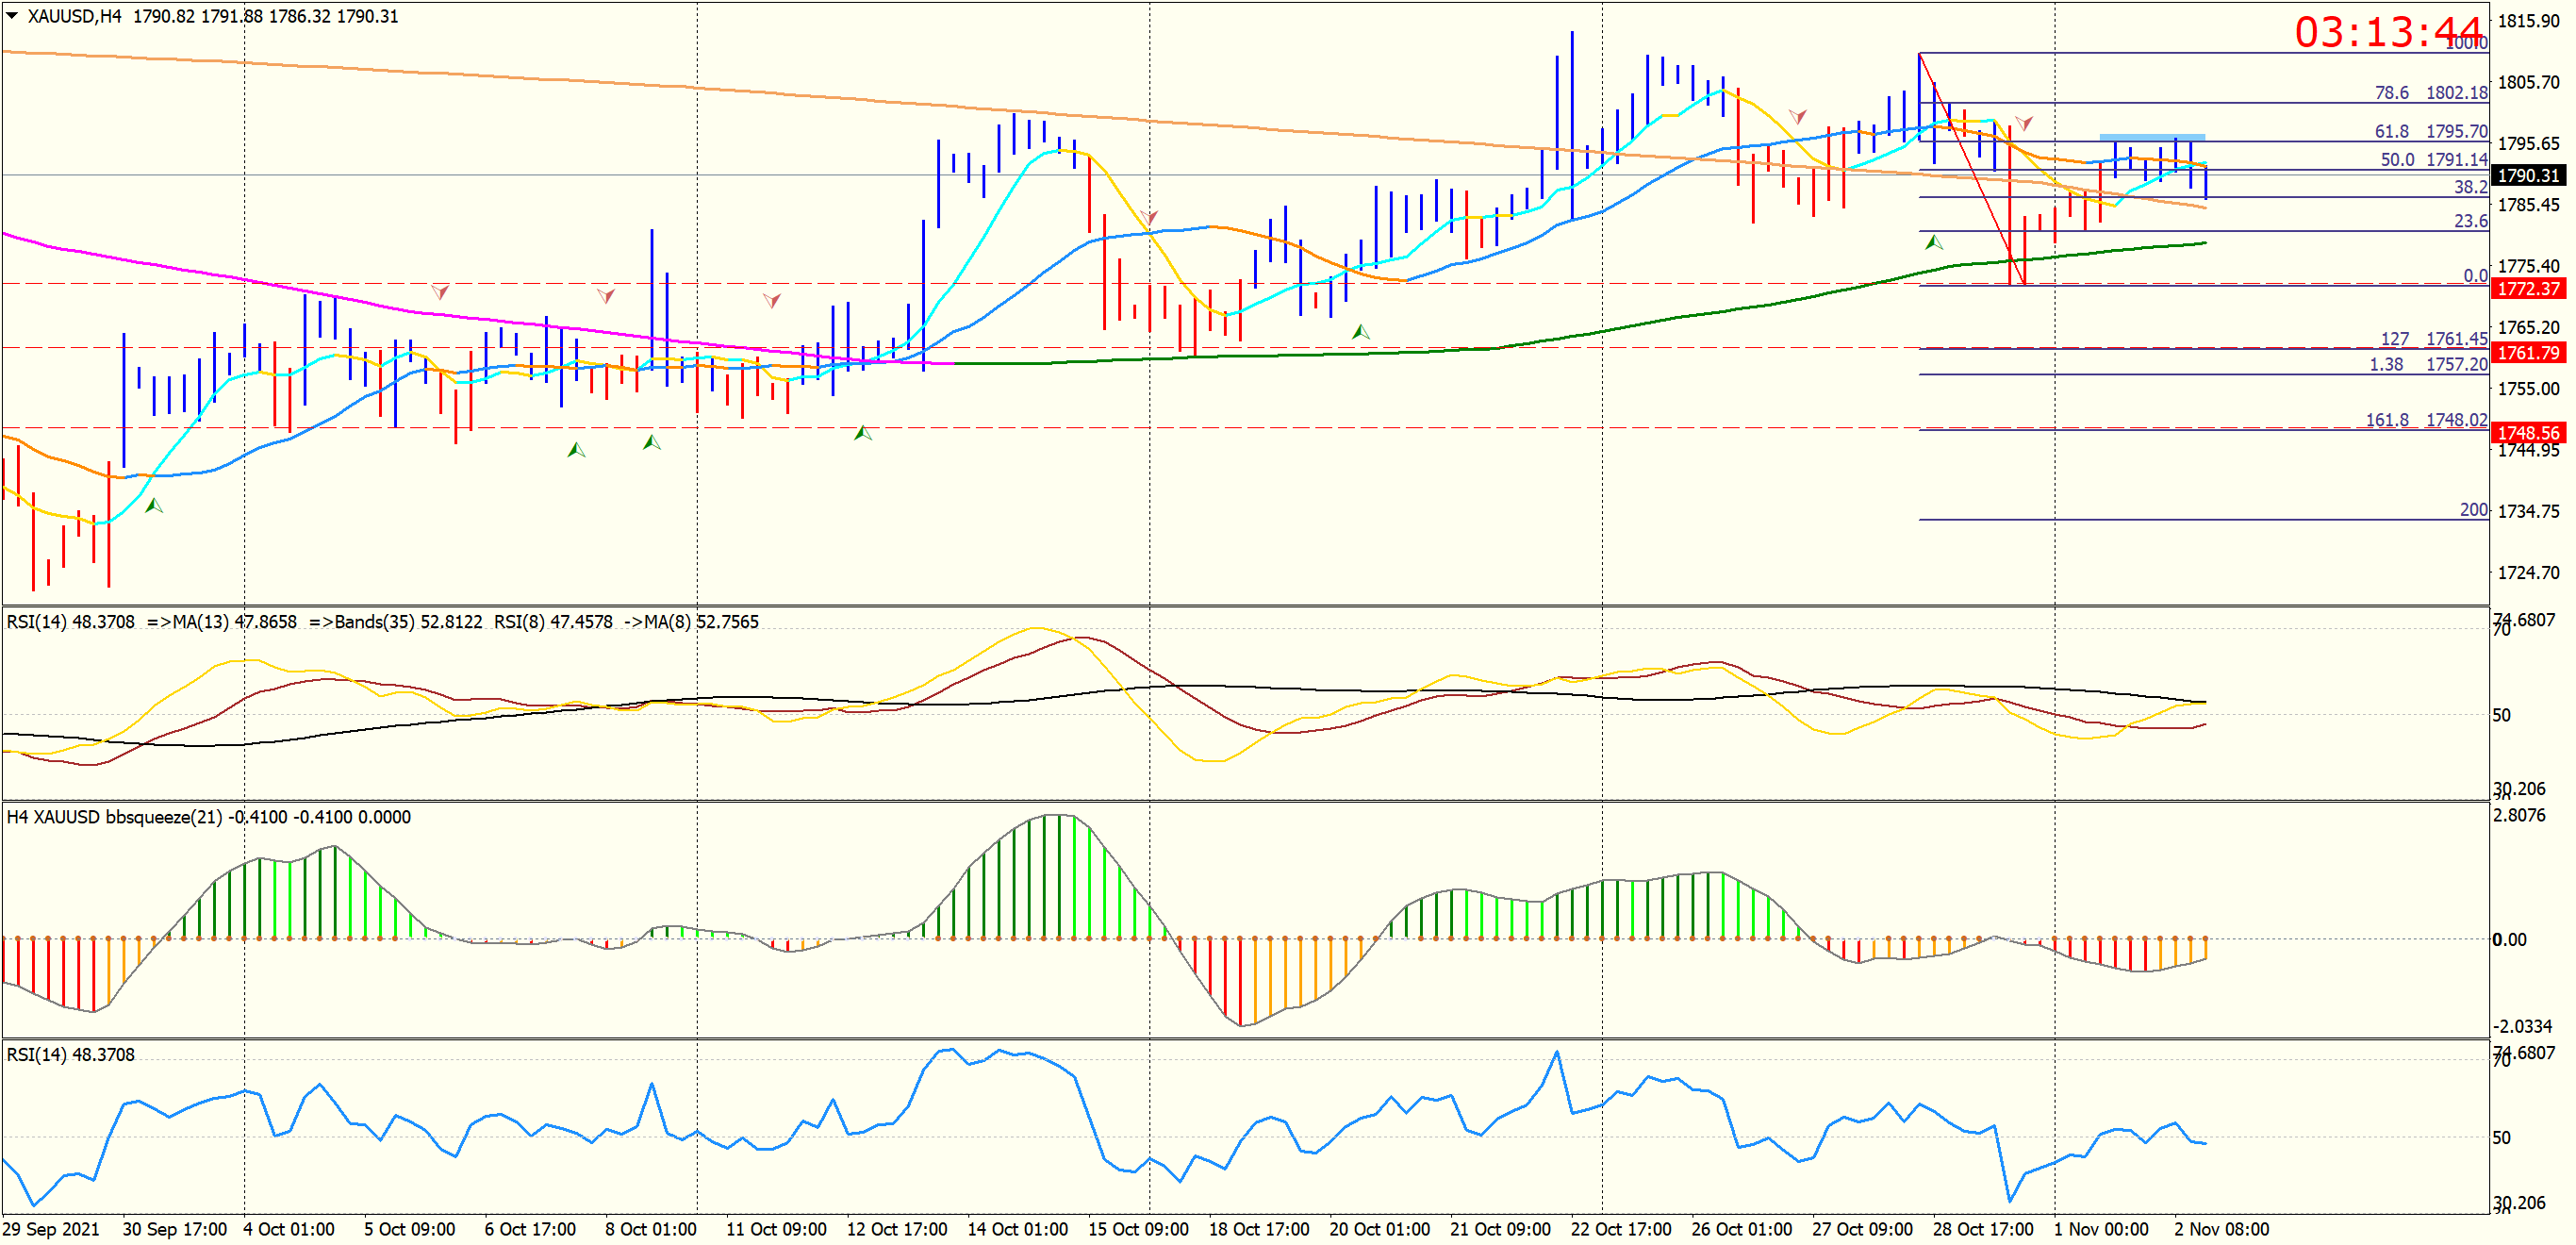Select the light blue rectangle above recent candles

coord(2151,137)
